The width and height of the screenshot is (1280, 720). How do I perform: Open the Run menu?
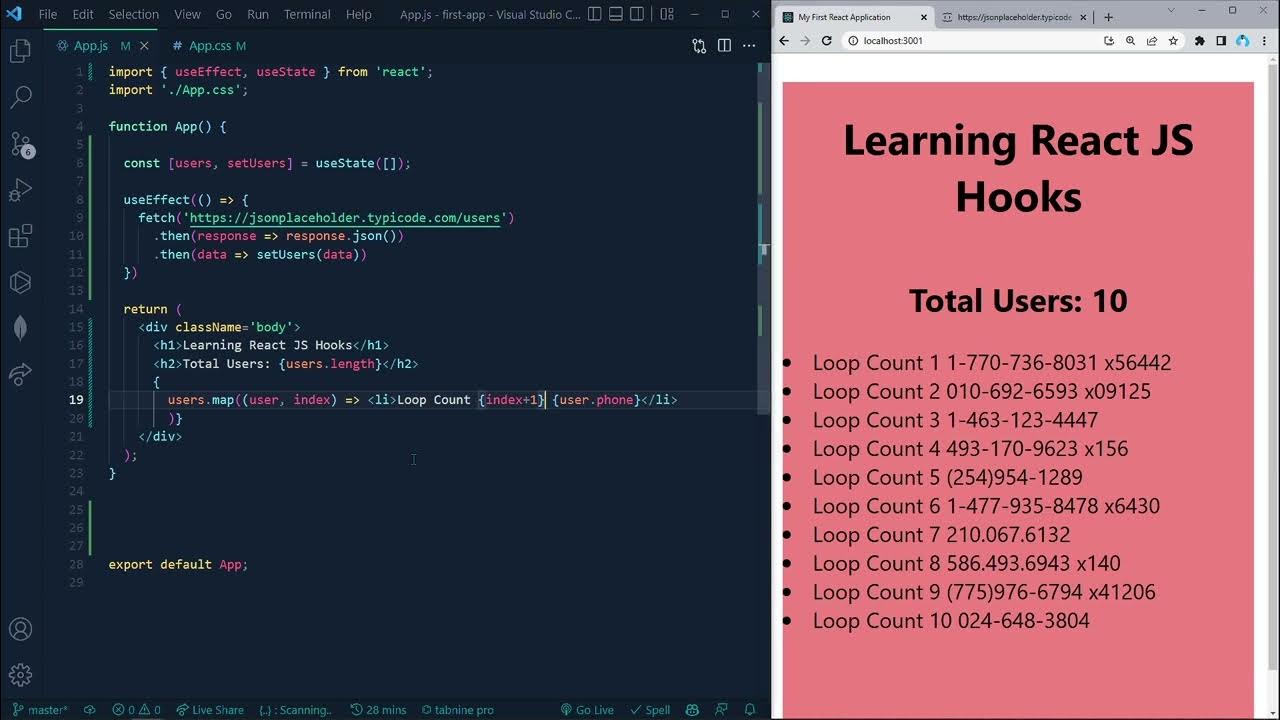click(257, 14)
